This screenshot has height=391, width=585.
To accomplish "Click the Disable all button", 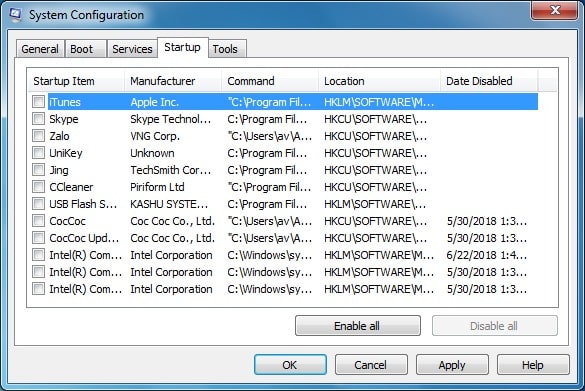I will coord(494,326).
